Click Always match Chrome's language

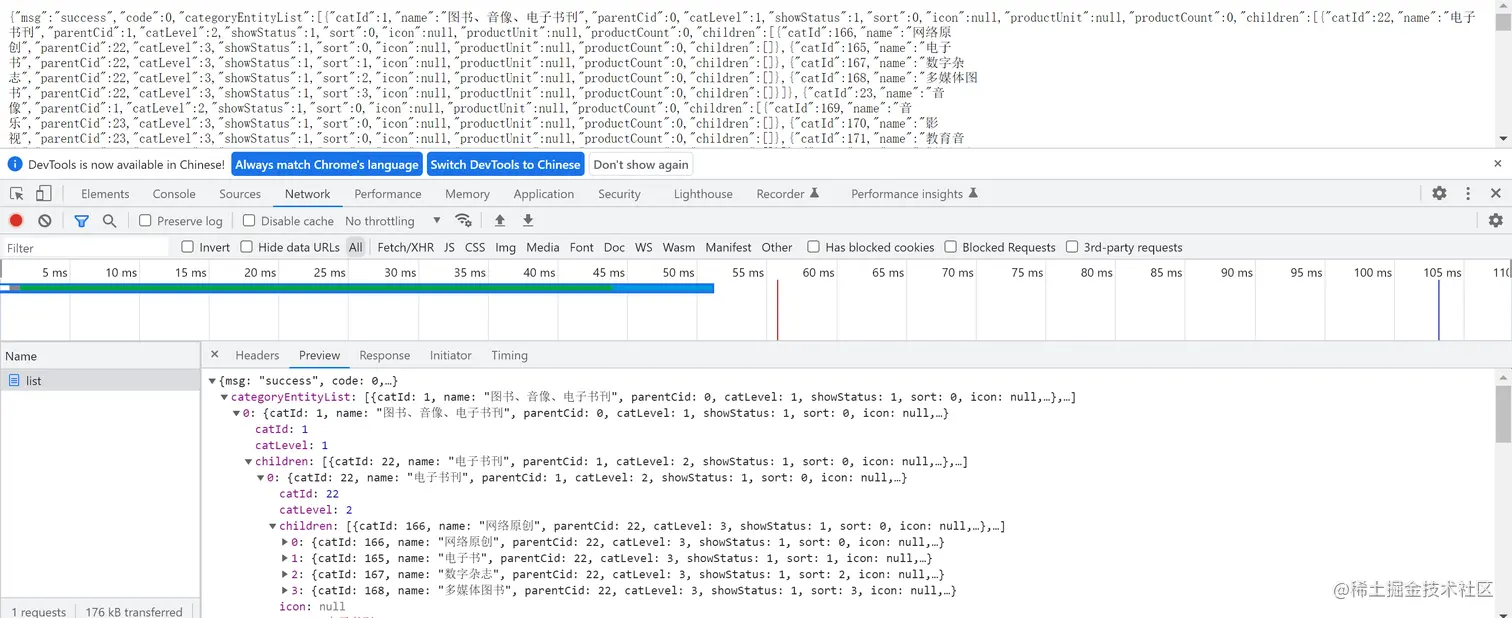pos(327,164)
